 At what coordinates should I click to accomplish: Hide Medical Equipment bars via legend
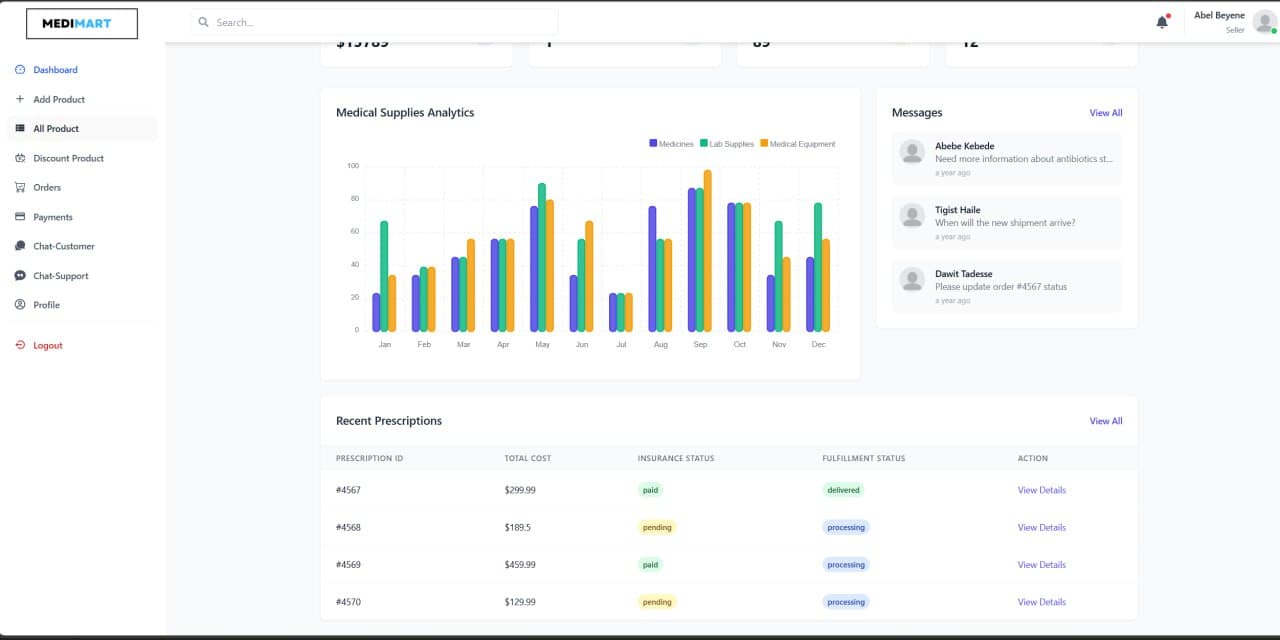(798, 143)
